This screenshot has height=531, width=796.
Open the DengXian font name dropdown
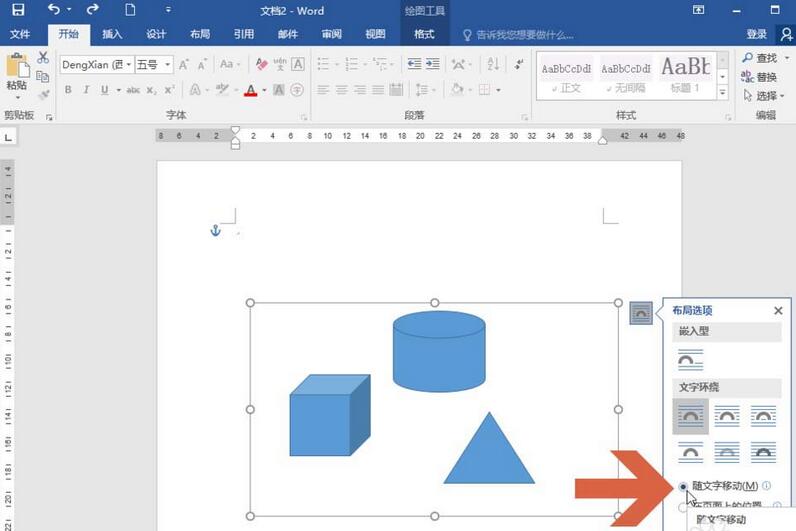point(128,64)
